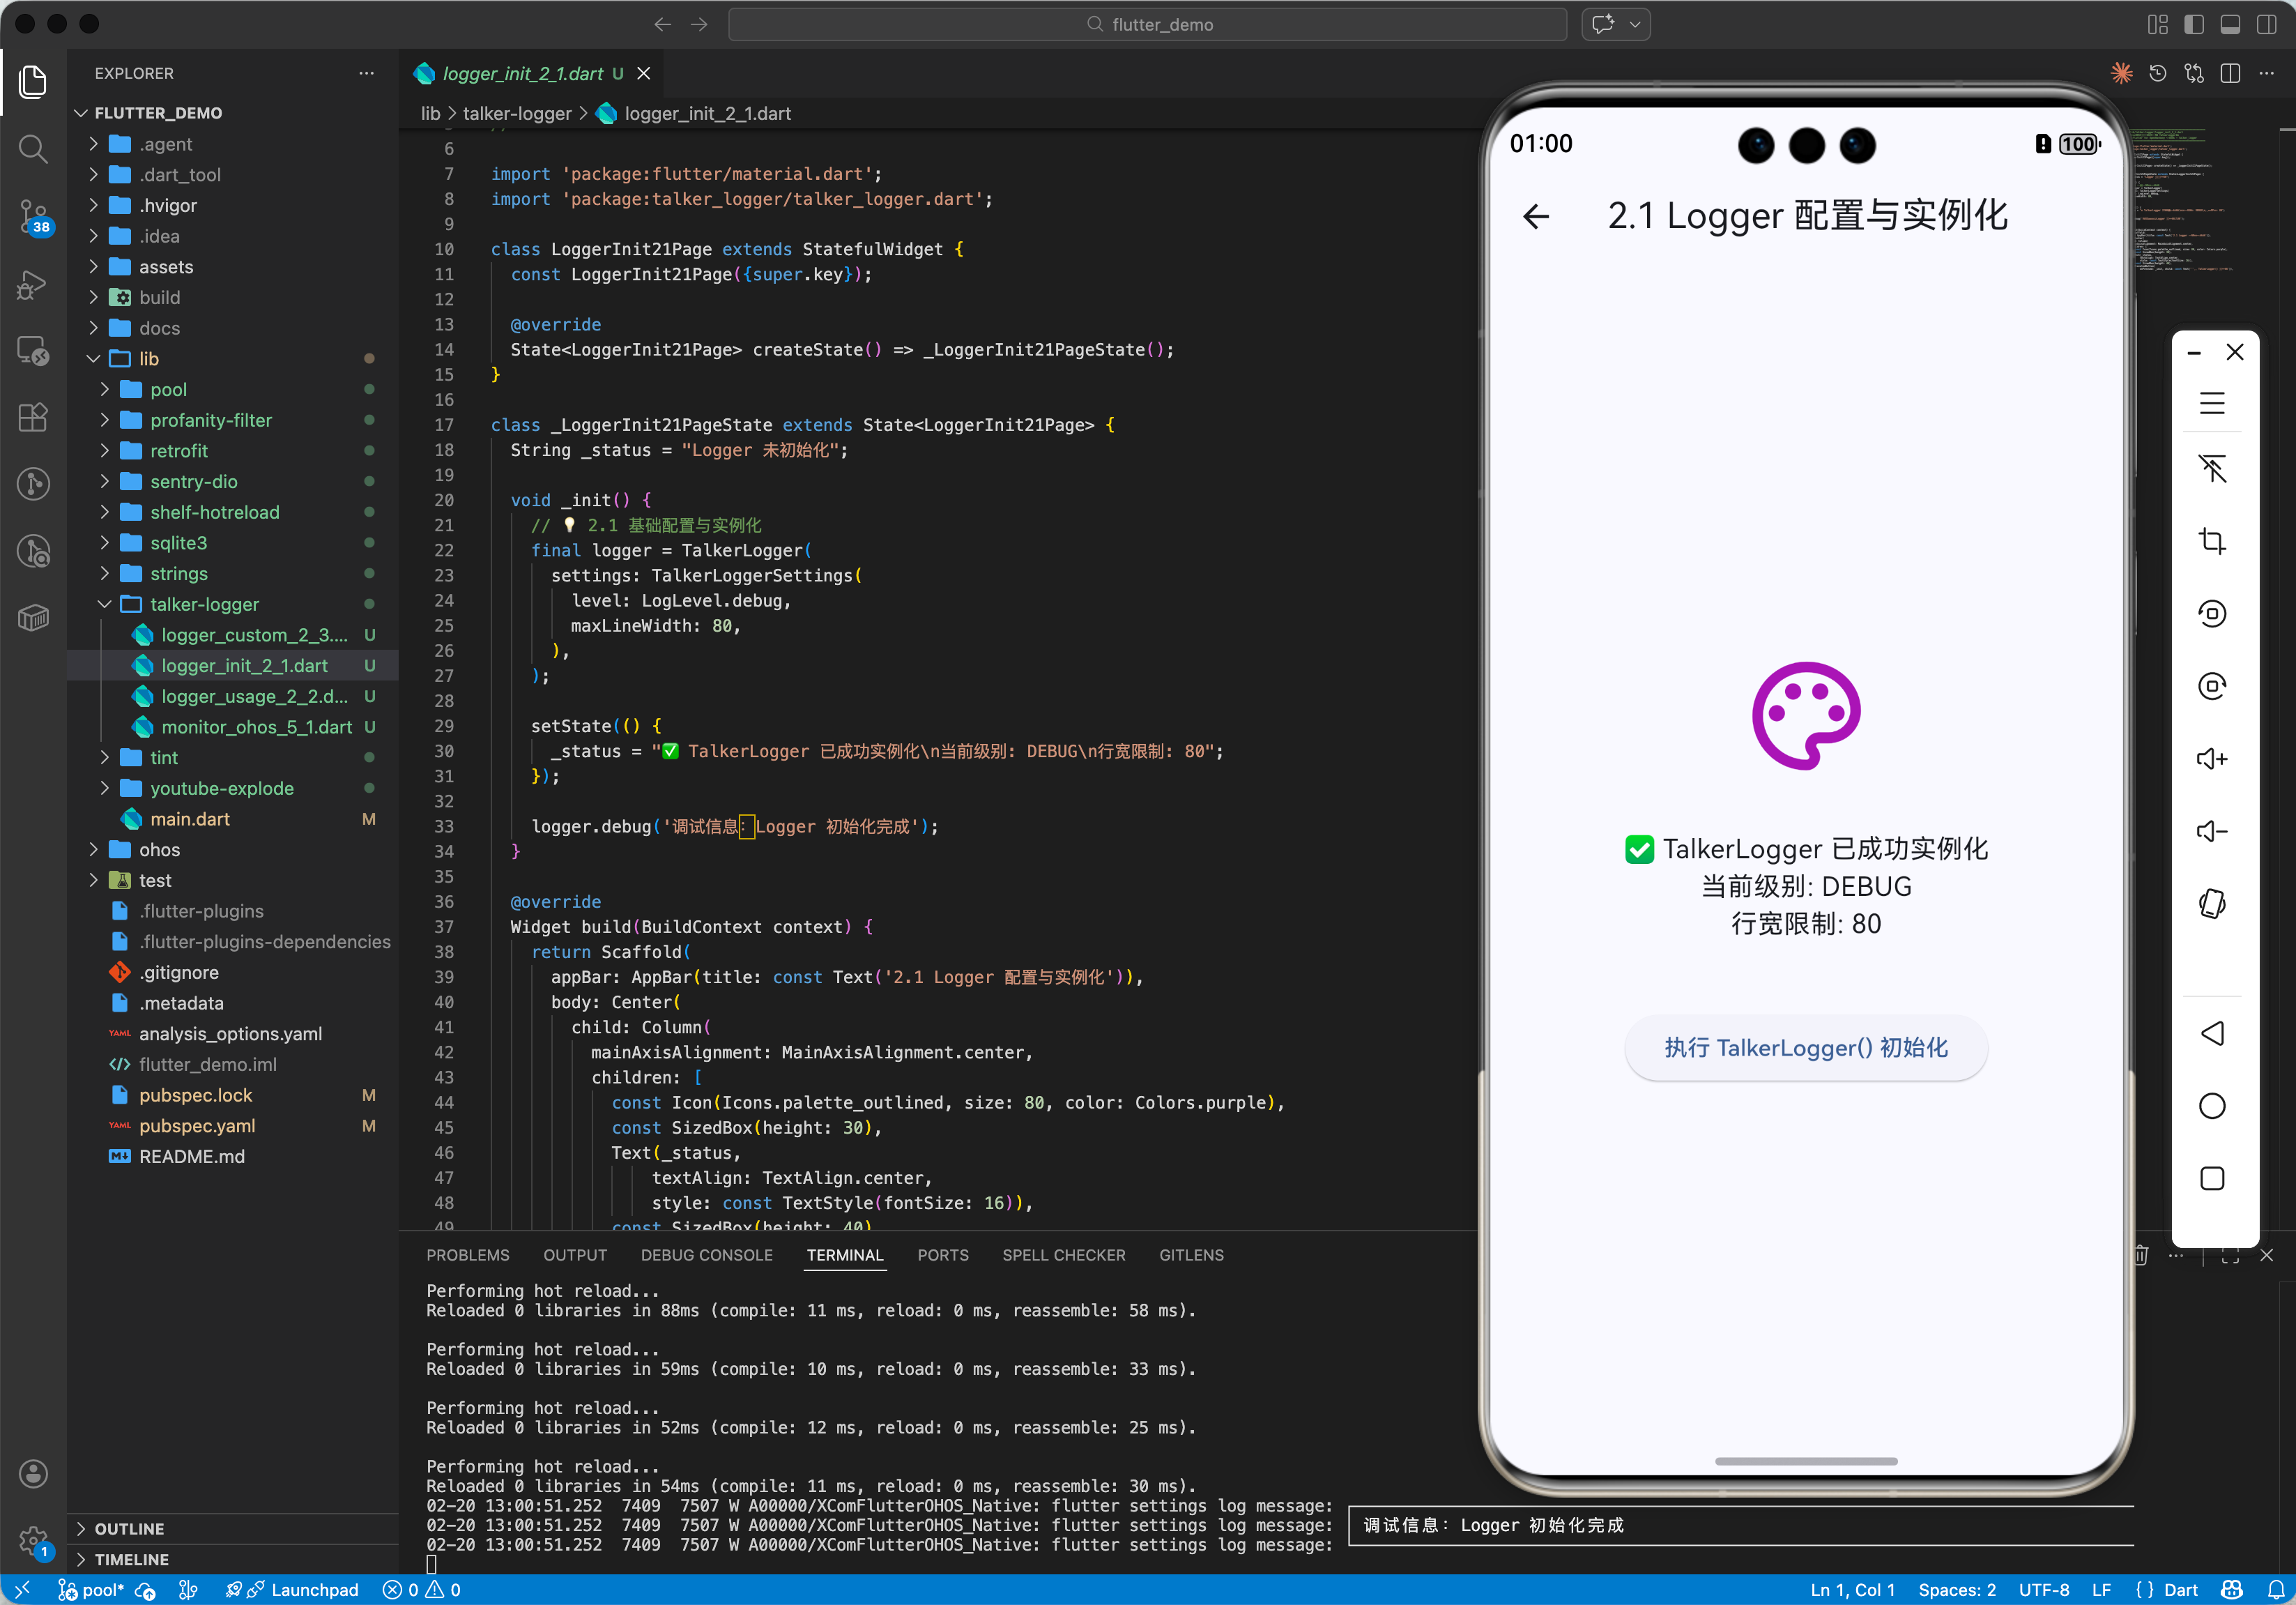The height and width of the screenshot is (1605, 2296).
Task: Open the emulator toolbar hamburger menu
Action: click(x=2211, y=404)
